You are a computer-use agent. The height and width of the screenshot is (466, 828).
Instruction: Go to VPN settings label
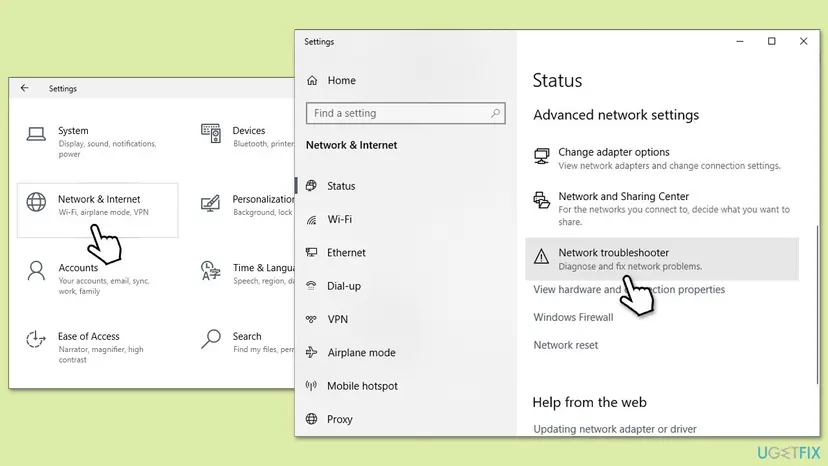(x=337, y=319)
